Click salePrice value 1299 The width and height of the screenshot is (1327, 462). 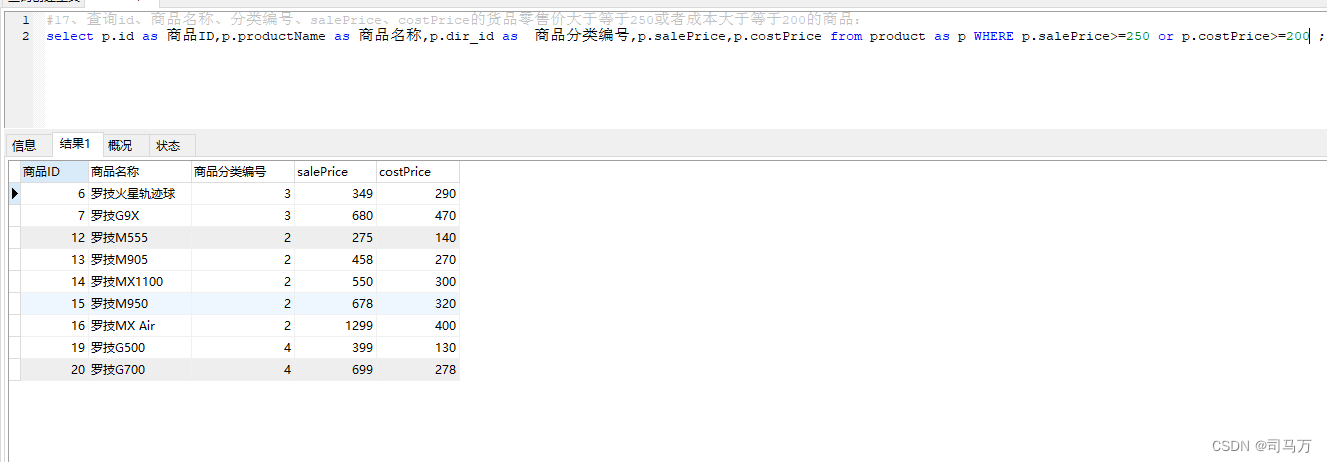pos(336,326)
